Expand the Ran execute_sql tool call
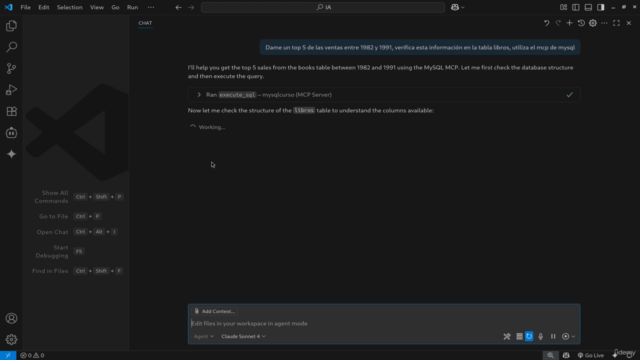640x360 pixels. 384,95
